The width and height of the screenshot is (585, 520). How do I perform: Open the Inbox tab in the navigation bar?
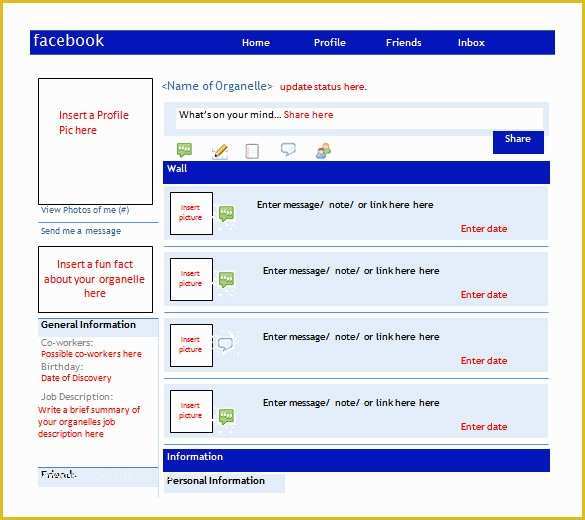471,43
